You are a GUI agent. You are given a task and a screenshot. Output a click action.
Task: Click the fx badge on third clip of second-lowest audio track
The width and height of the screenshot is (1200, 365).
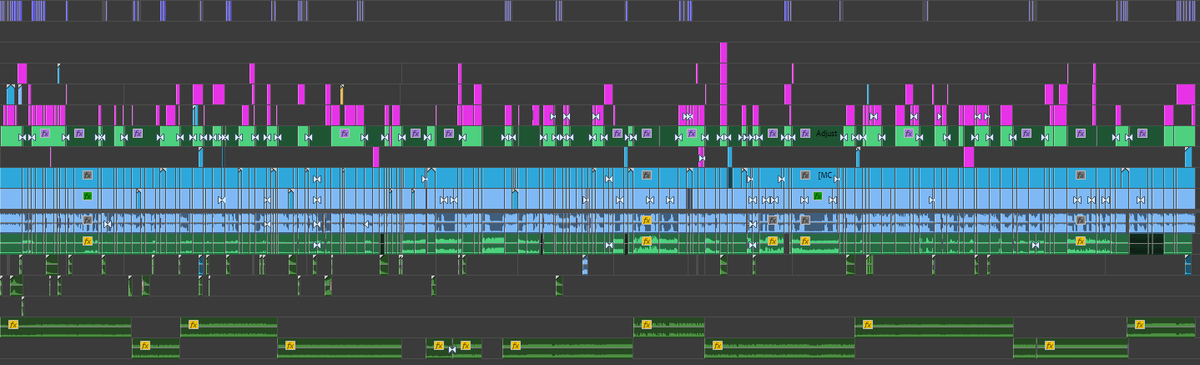[x=646, y=325]
